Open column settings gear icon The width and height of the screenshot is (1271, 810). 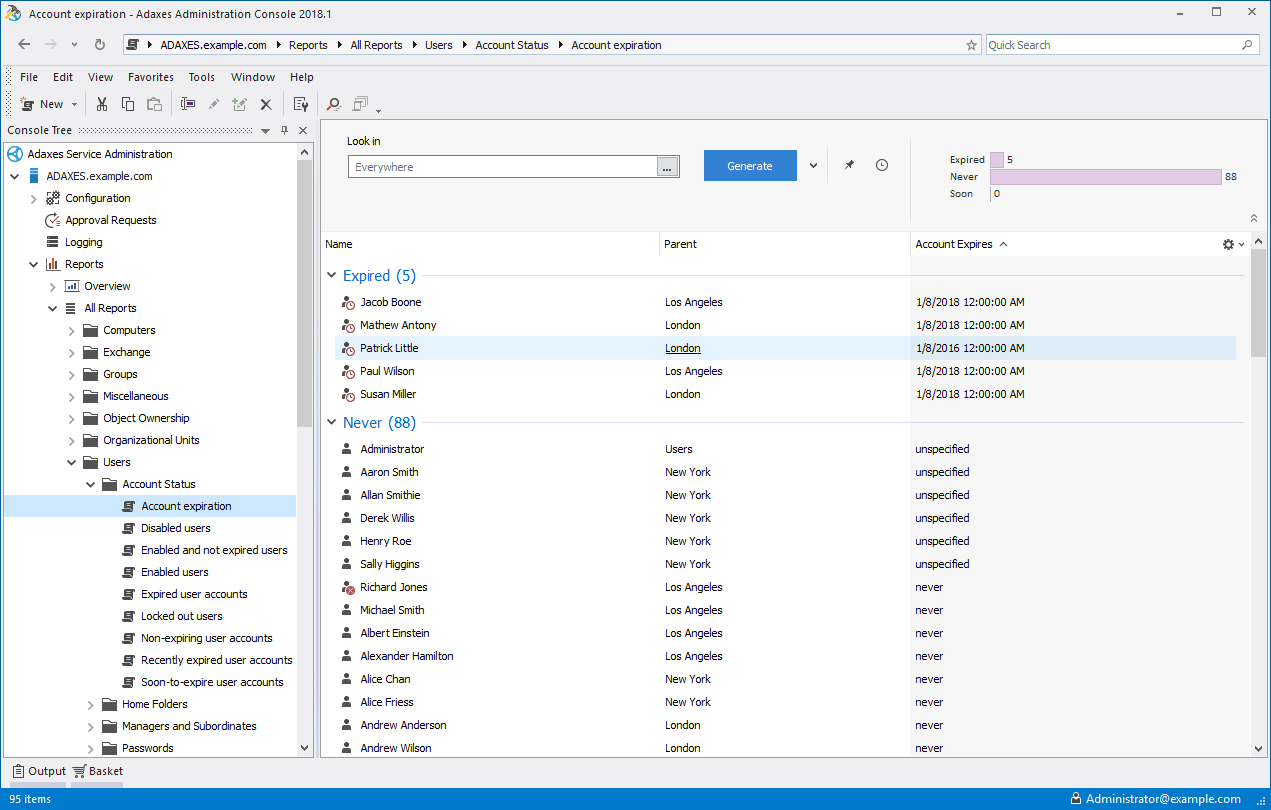1229,244
